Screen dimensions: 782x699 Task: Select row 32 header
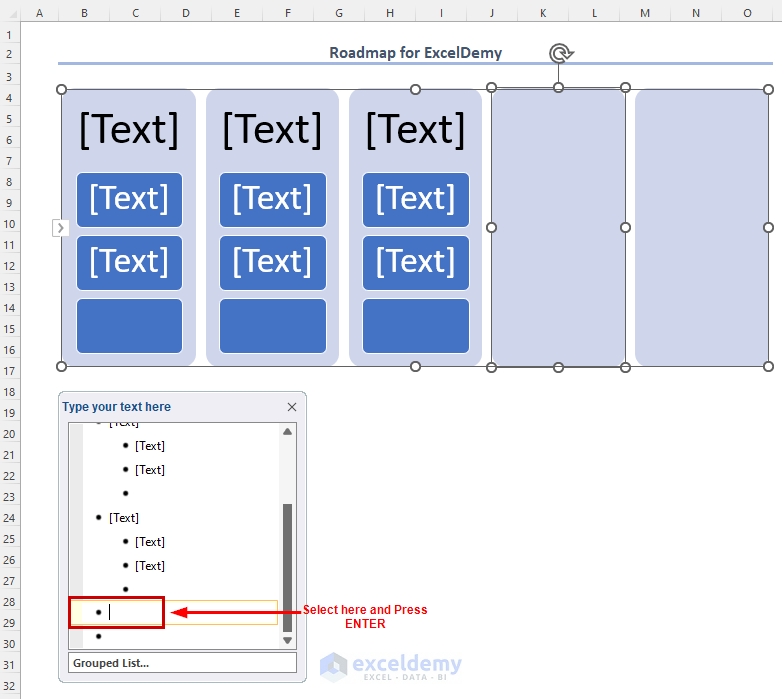click(9, 686)
